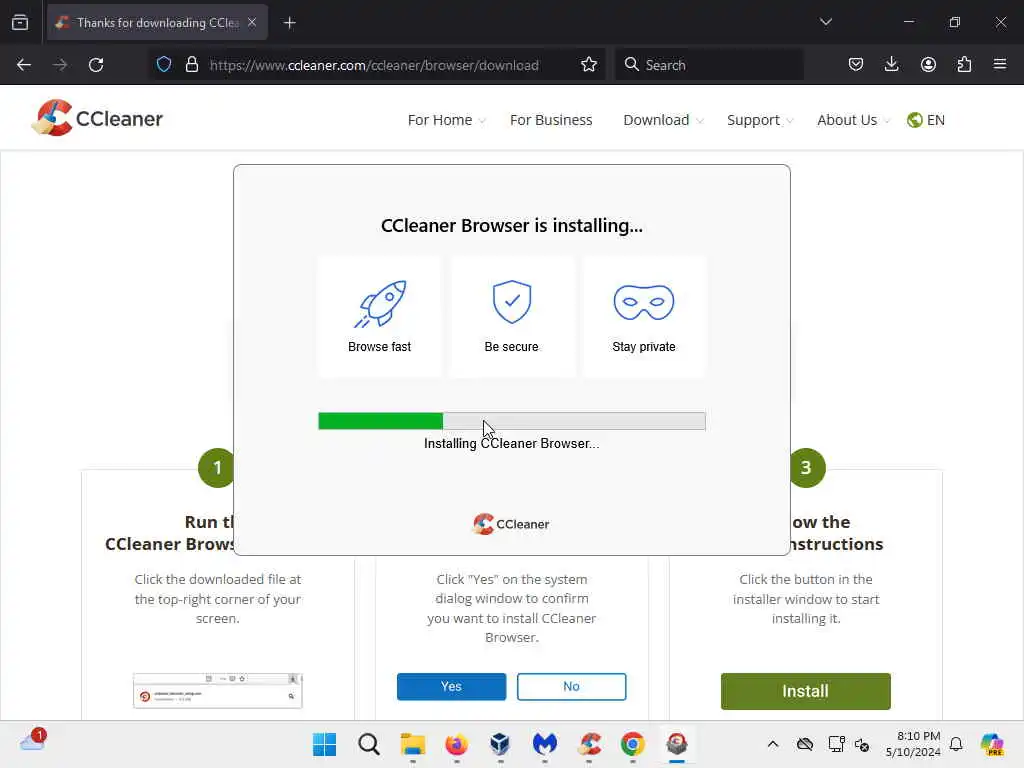
Task: Open taskbar Search
Action: point(369,744)
